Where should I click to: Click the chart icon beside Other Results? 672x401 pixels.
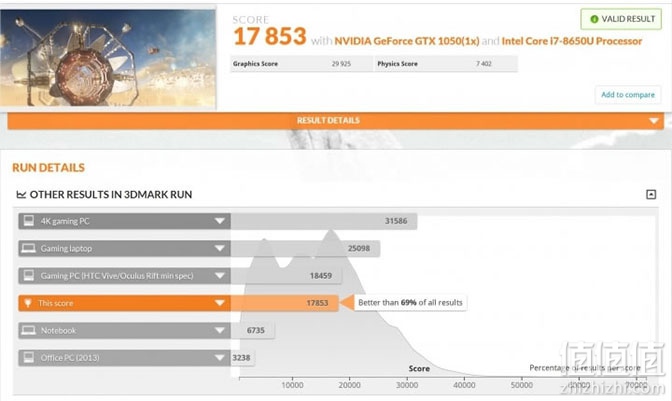point(21,195)
